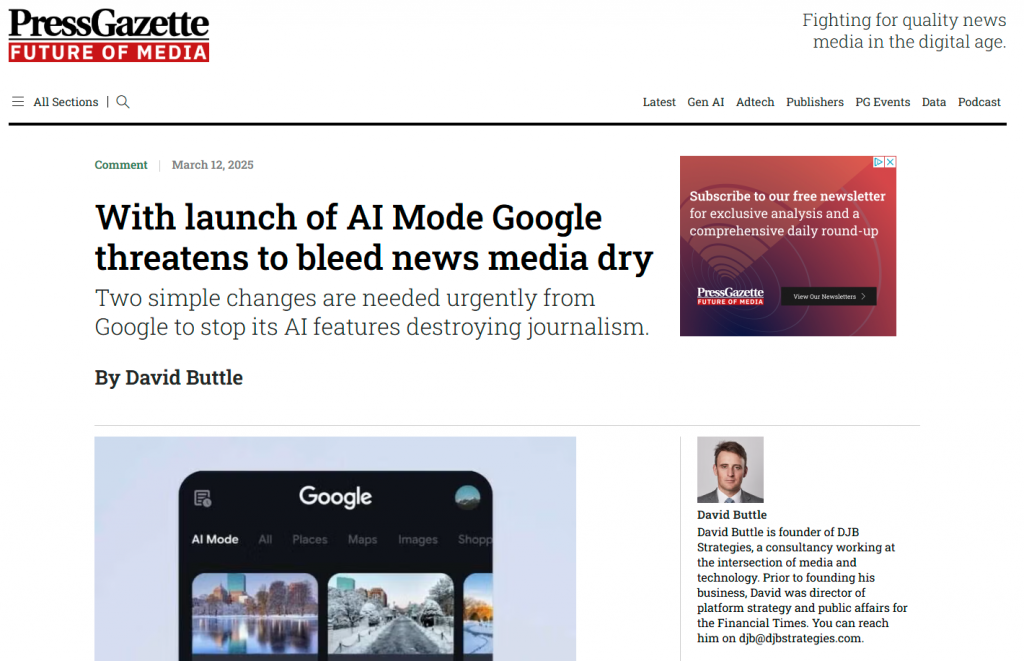
Task: Click the author bio paragraph text
Action: coord(802,585)
